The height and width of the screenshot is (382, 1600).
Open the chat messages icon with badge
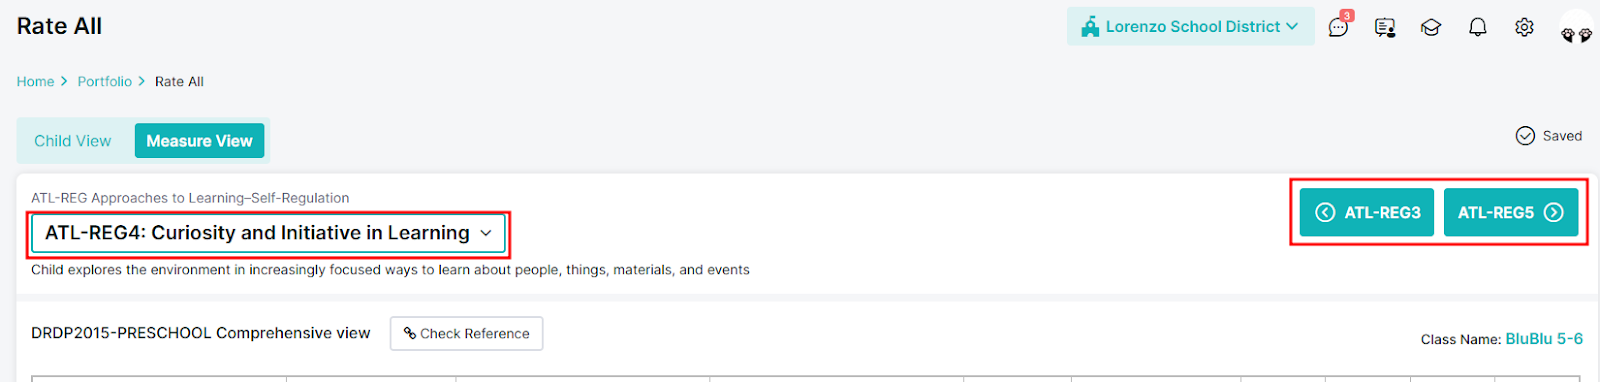coord(1339,26)
